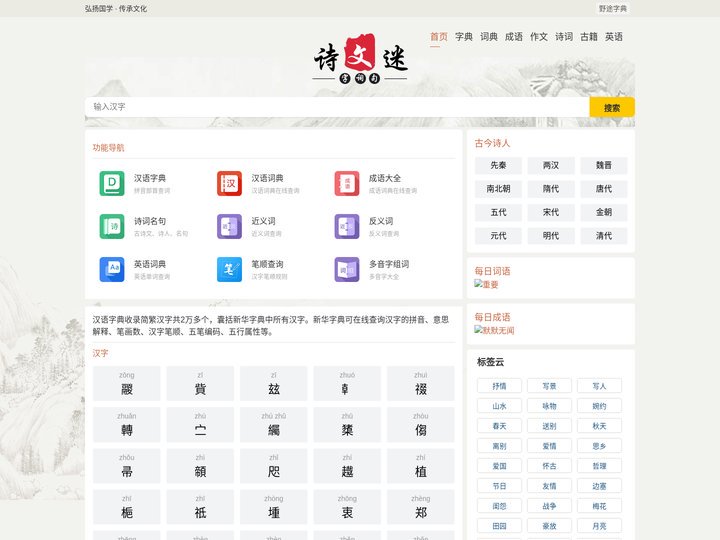720x540 pixels.
Task: Open the 怀古 tag
Action: (549, 466)
